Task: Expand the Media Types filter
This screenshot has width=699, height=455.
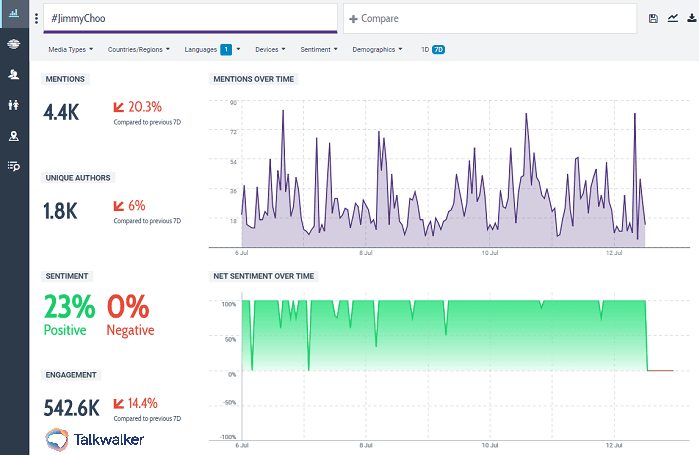Action: click(x=71, y=49)
